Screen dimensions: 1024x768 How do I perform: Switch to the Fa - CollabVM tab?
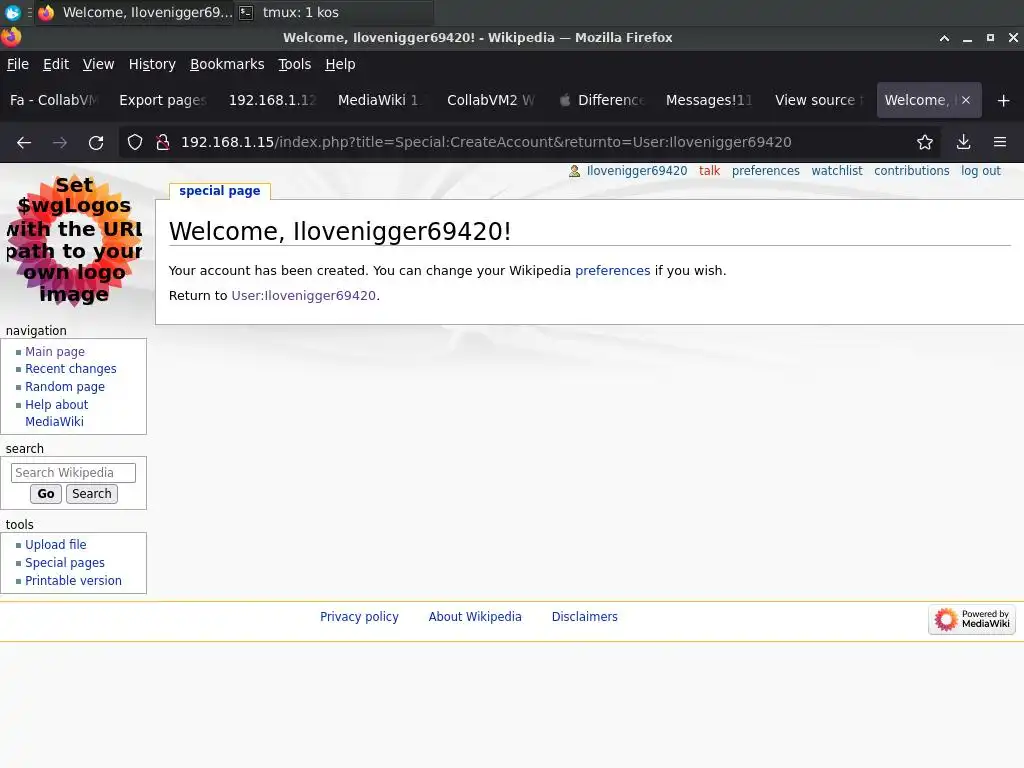54,100
